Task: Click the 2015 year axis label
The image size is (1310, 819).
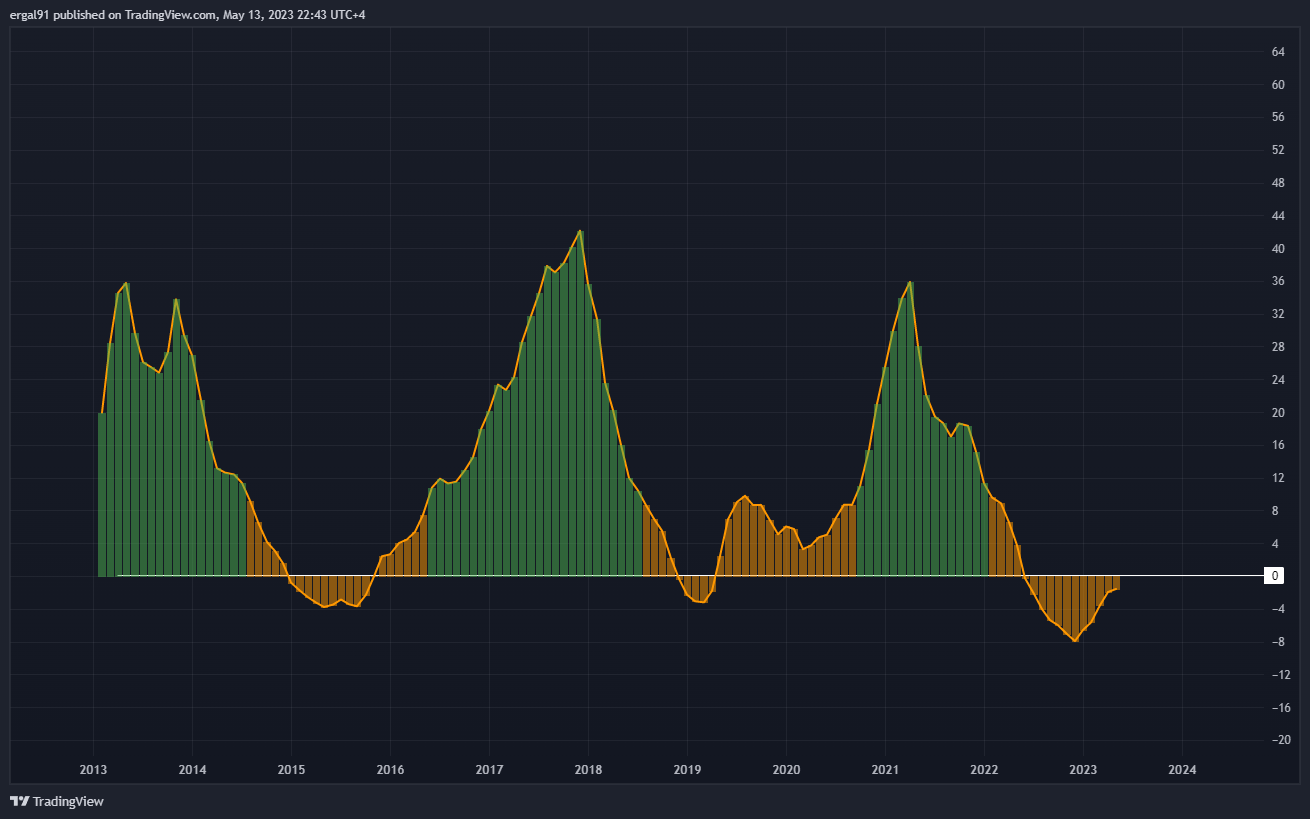Action: pos(291,769)
